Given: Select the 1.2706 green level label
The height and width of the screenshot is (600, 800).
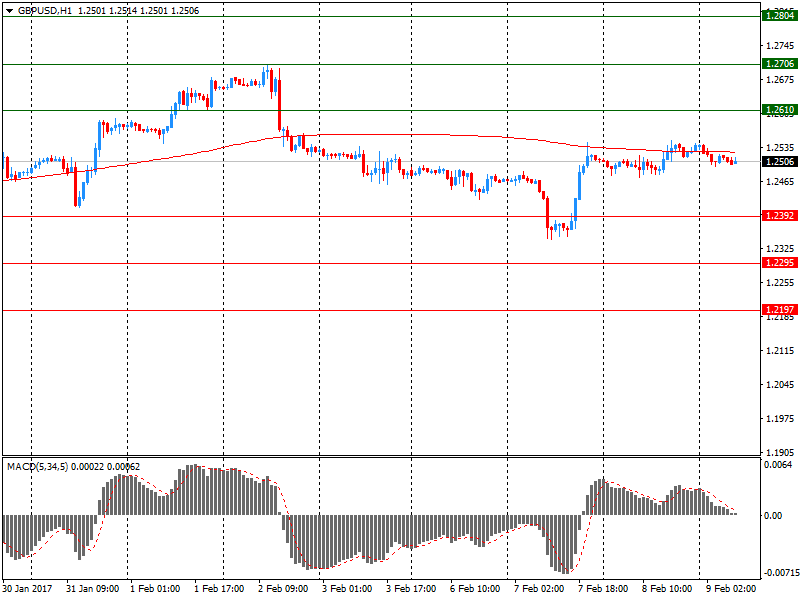Looking at the screenshot, I should (x=780, y=64).
